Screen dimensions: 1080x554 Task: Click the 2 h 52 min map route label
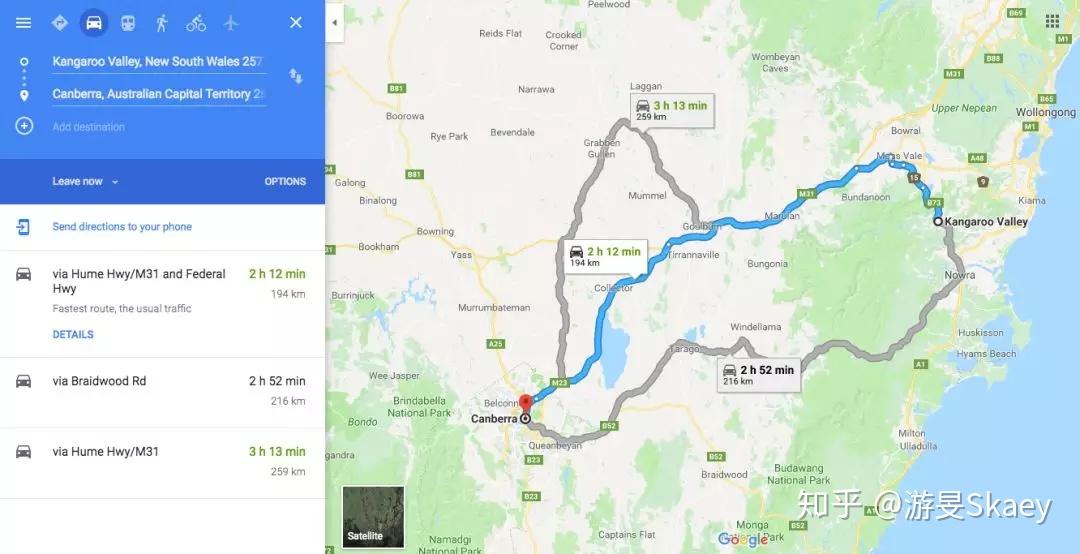[759, 374]
